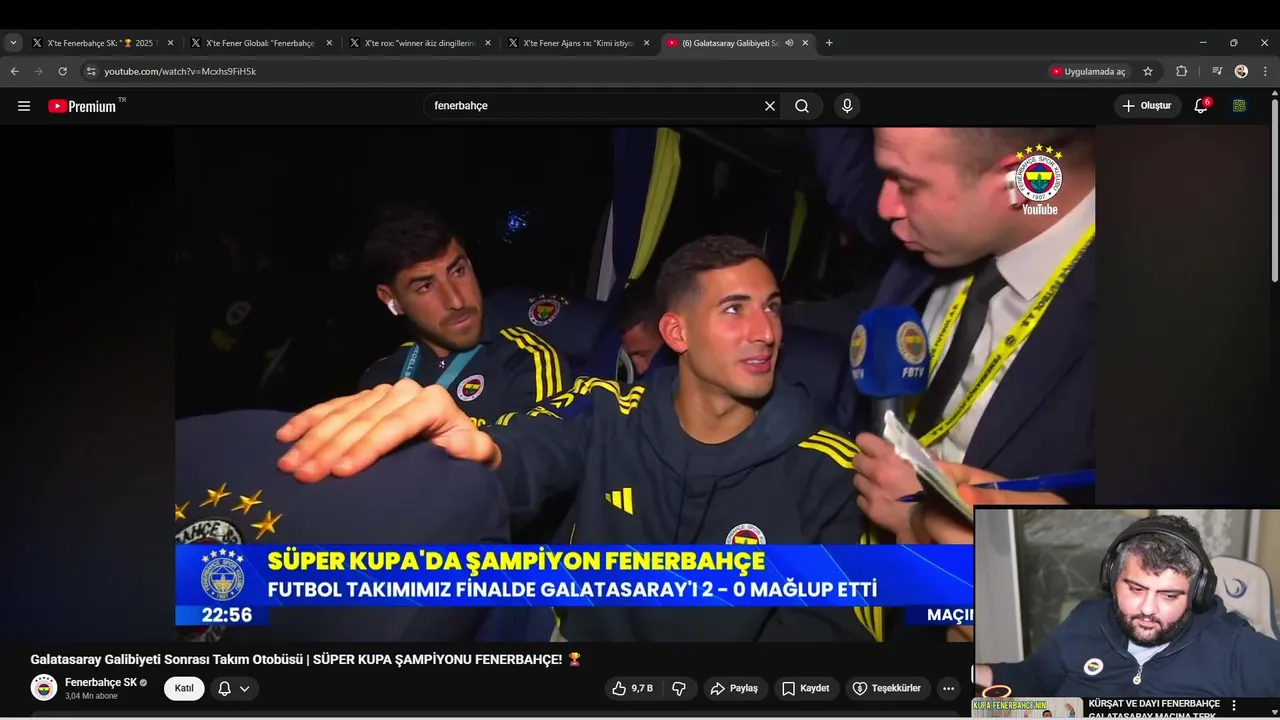This screenshot has height=720, width=1280.
Task: Close the X'te rox tab
Action: (x=488, y=43)
